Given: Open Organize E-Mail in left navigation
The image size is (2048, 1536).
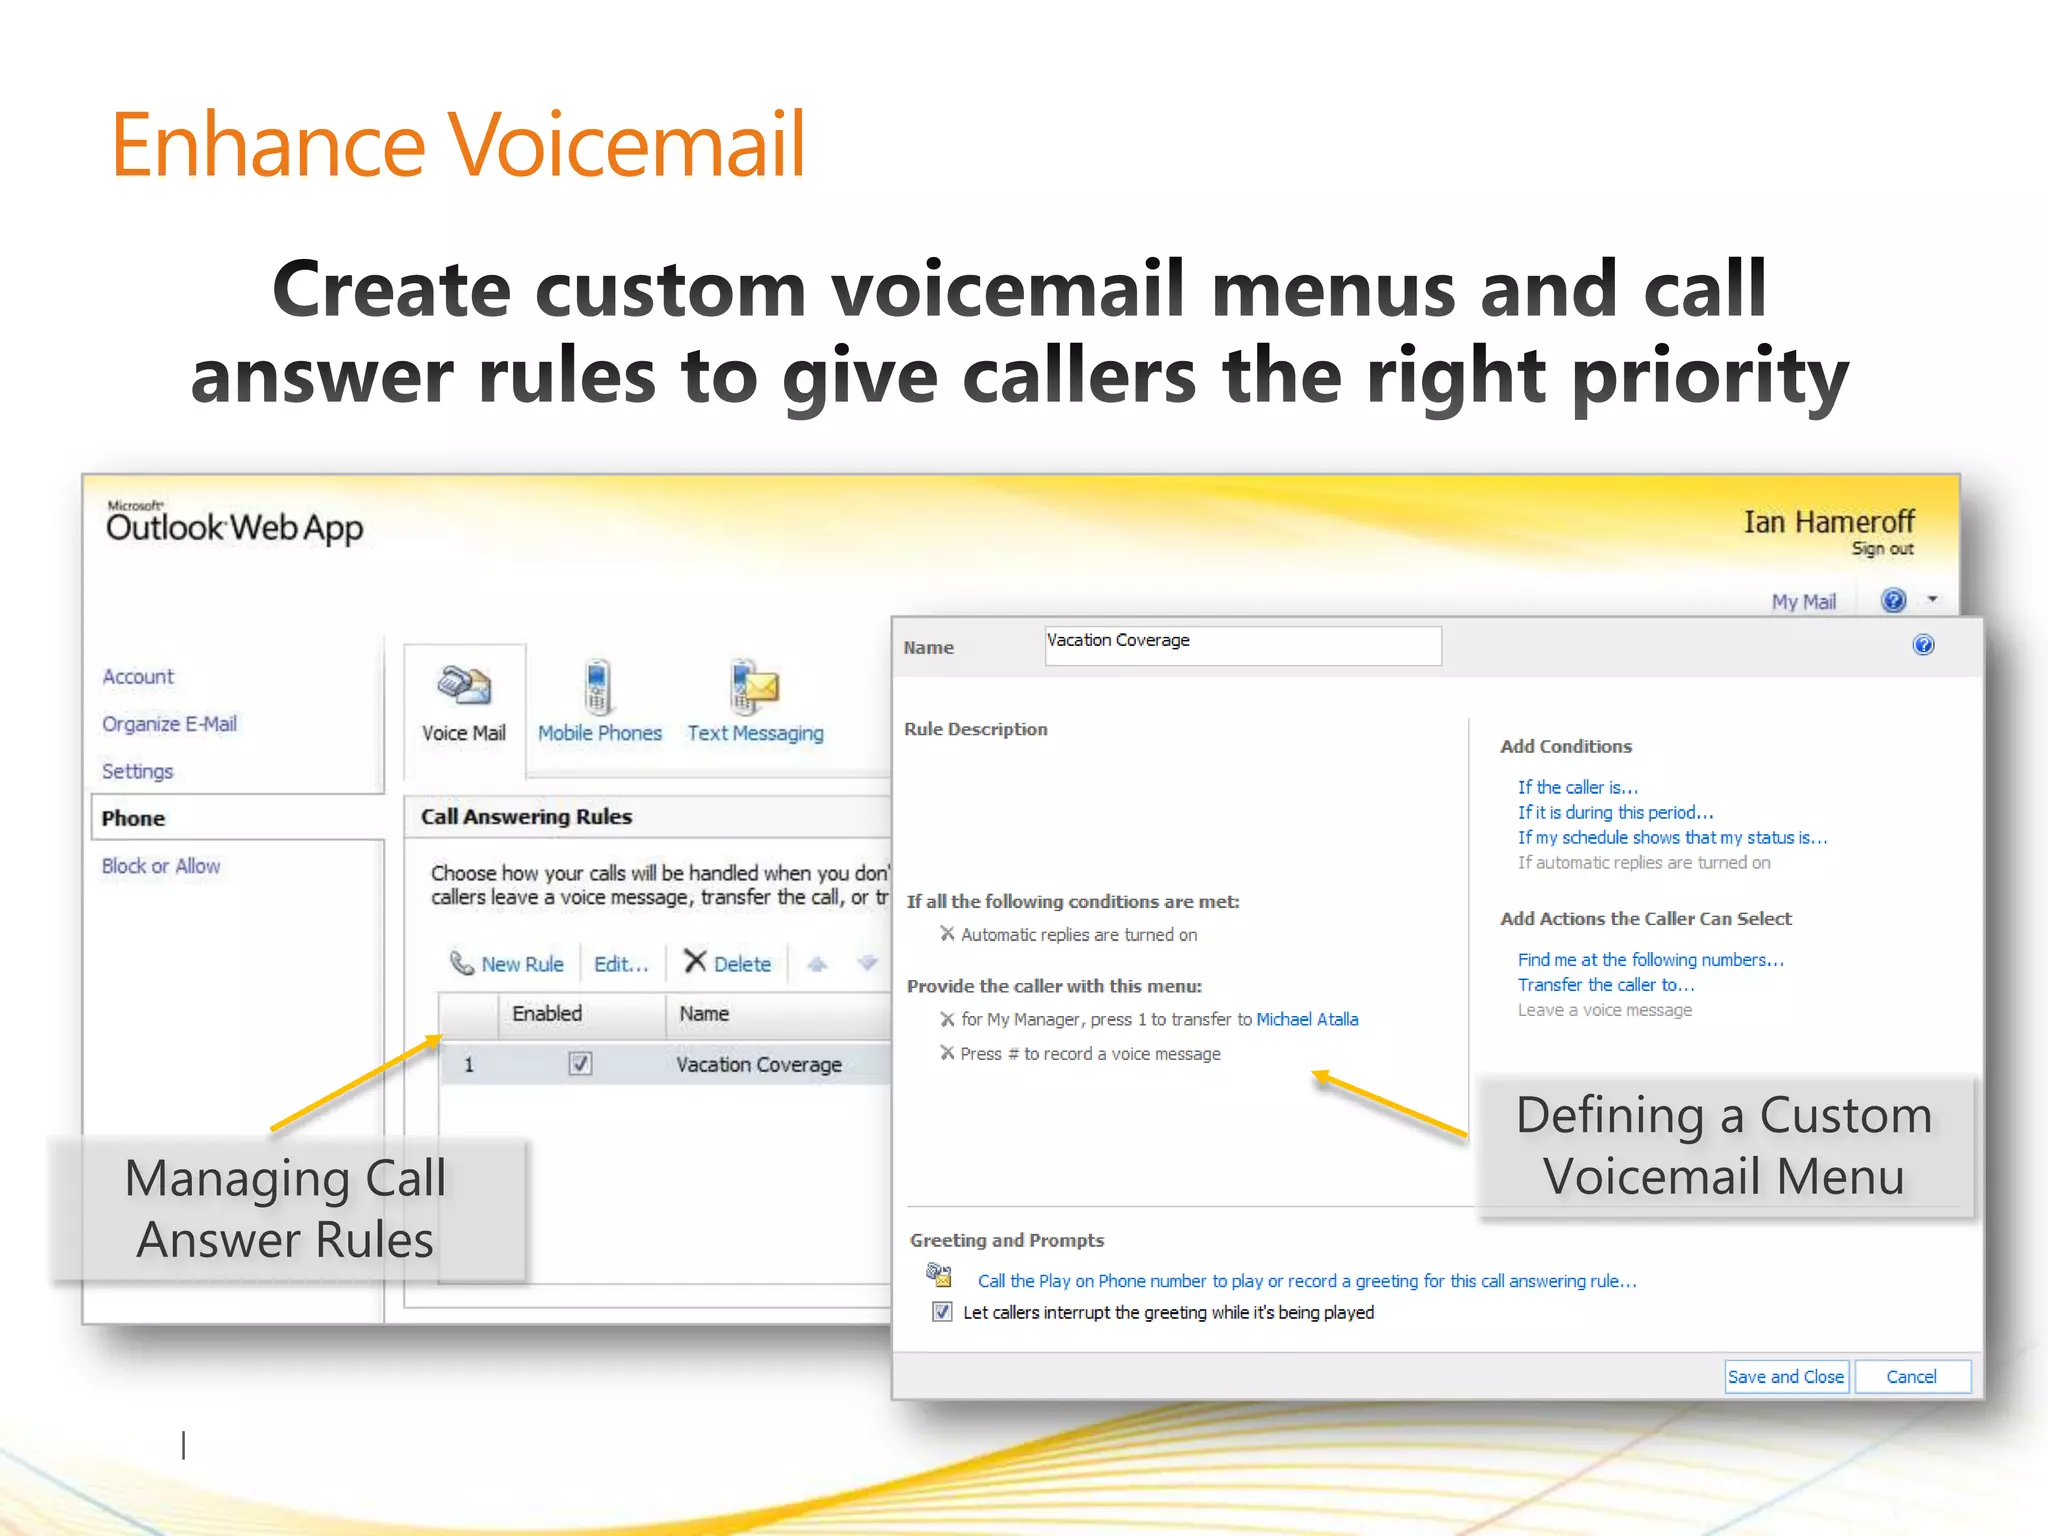Looking at the screenshot, I should pos(170,724).
